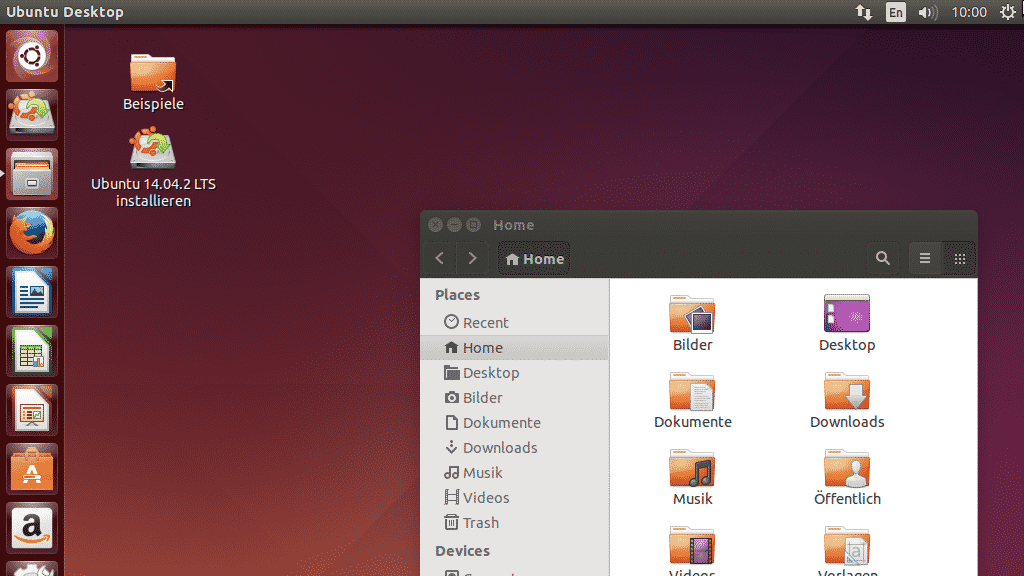Select the Vorlagen folder icon in Home
1024x576 pixels.
(847, 545)
